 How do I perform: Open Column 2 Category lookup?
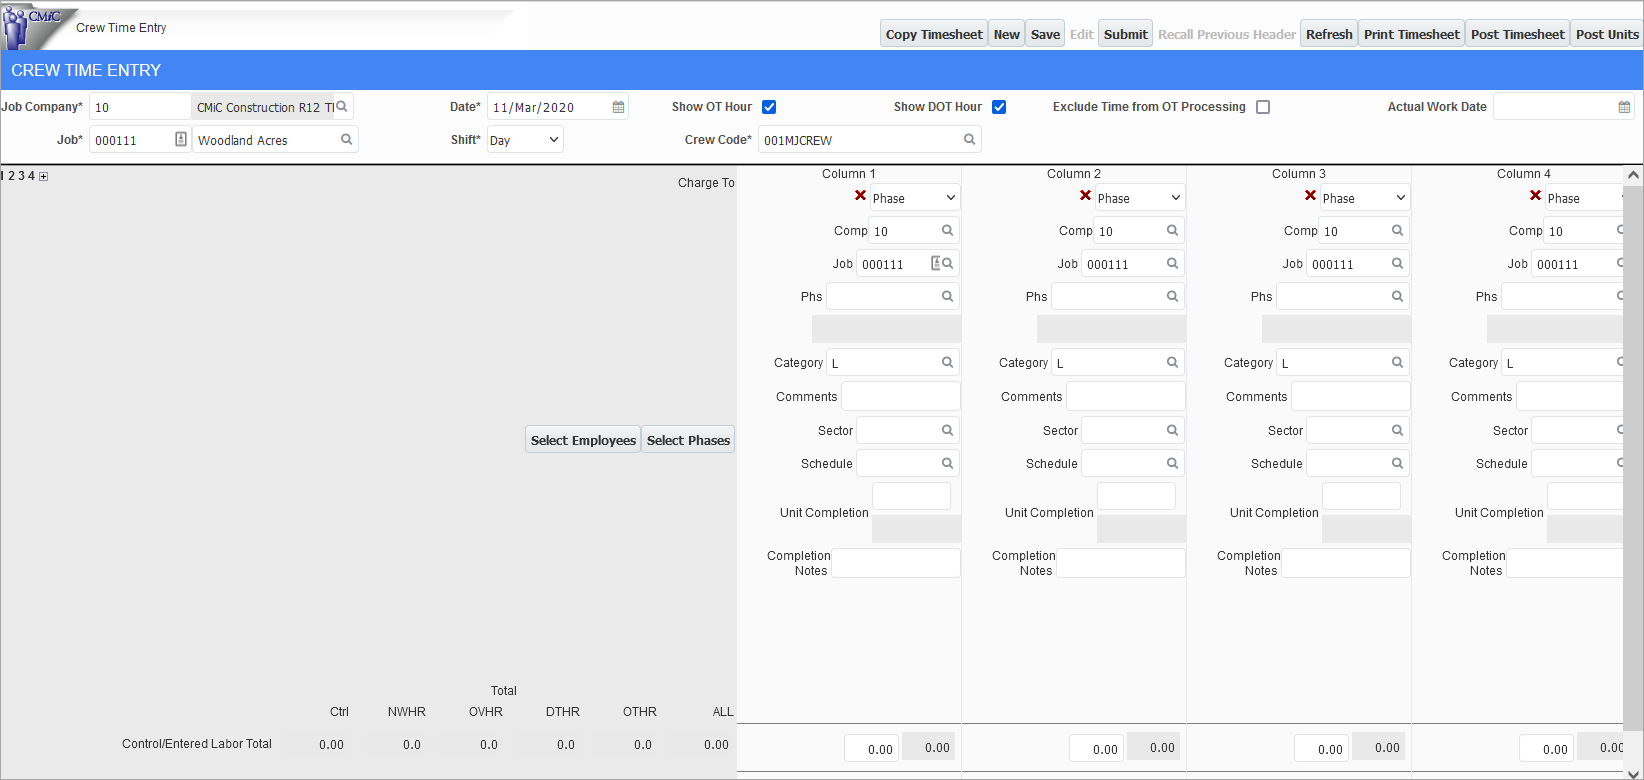1172,363
